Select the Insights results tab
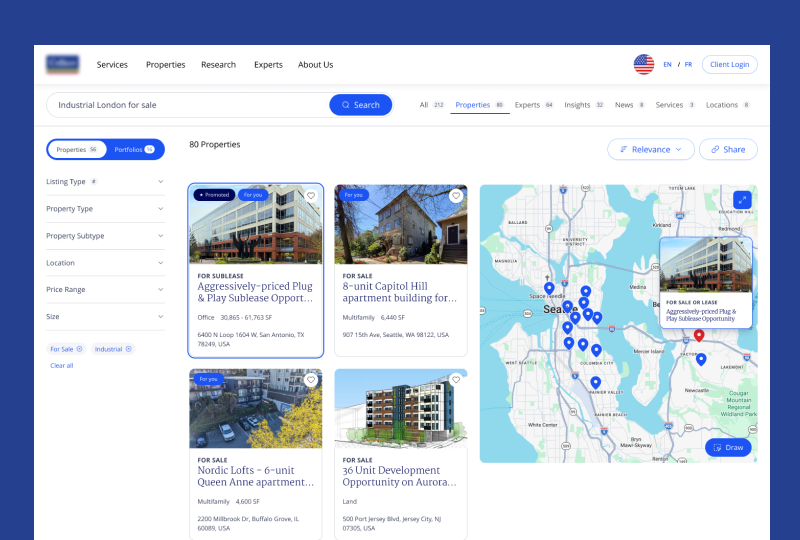 click(x=584, y=105)
